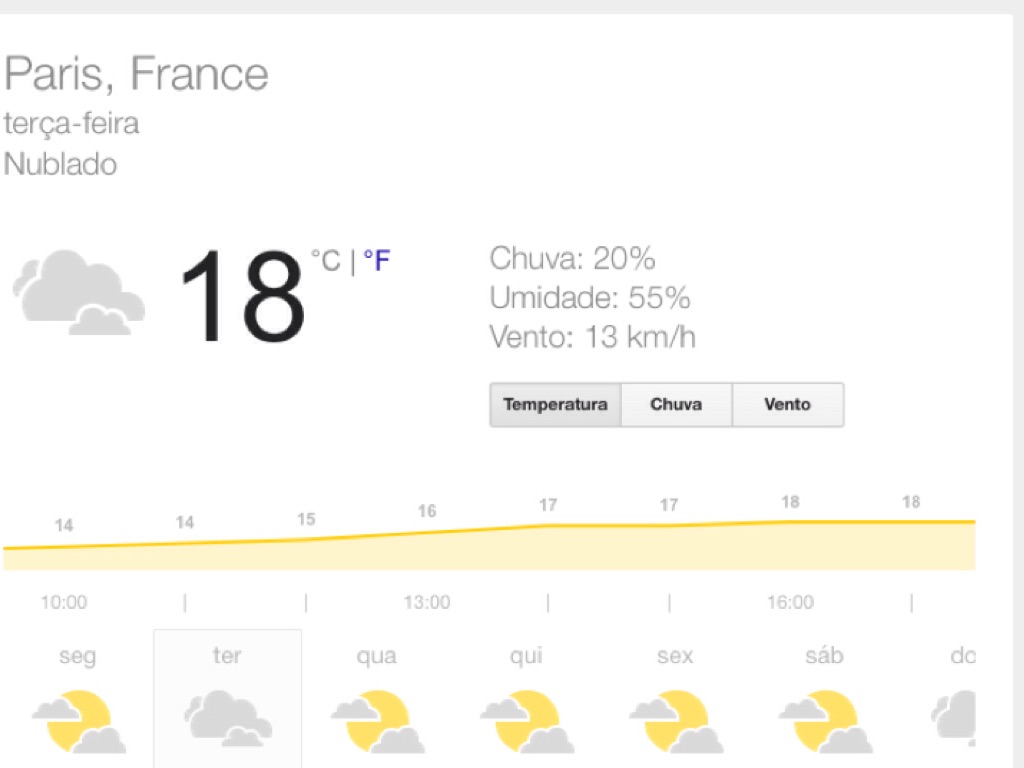Switch to the Vento chart
The width and height of the screenshot is (1024, 768).
[787, 405]
